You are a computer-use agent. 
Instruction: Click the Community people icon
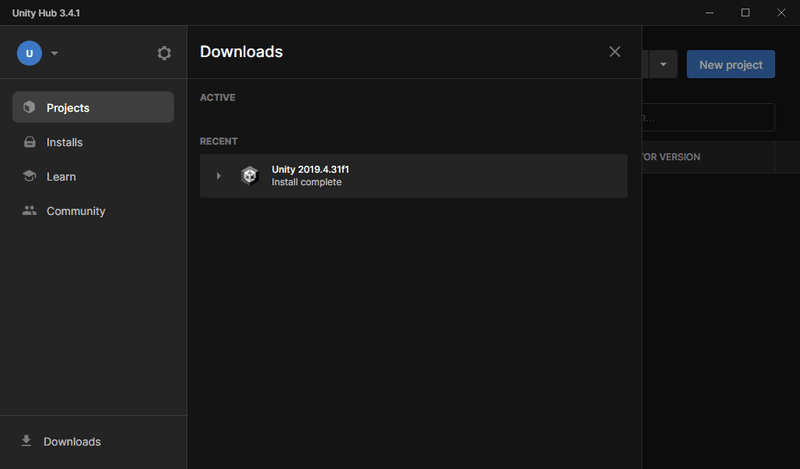(30, 210)
